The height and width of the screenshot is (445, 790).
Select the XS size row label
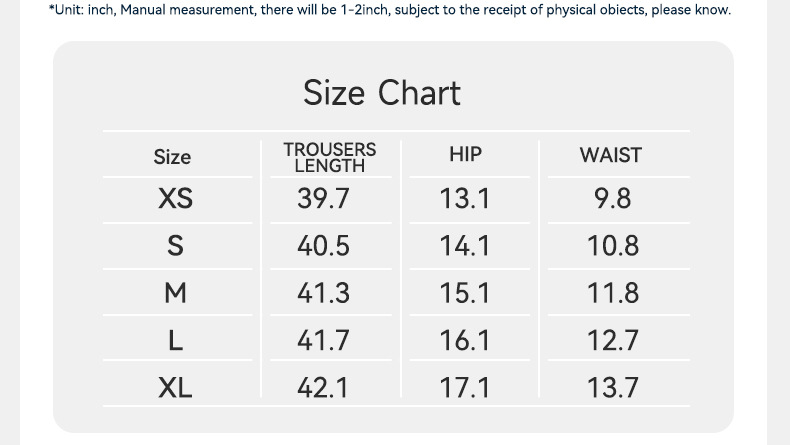[x=175, y=199]
